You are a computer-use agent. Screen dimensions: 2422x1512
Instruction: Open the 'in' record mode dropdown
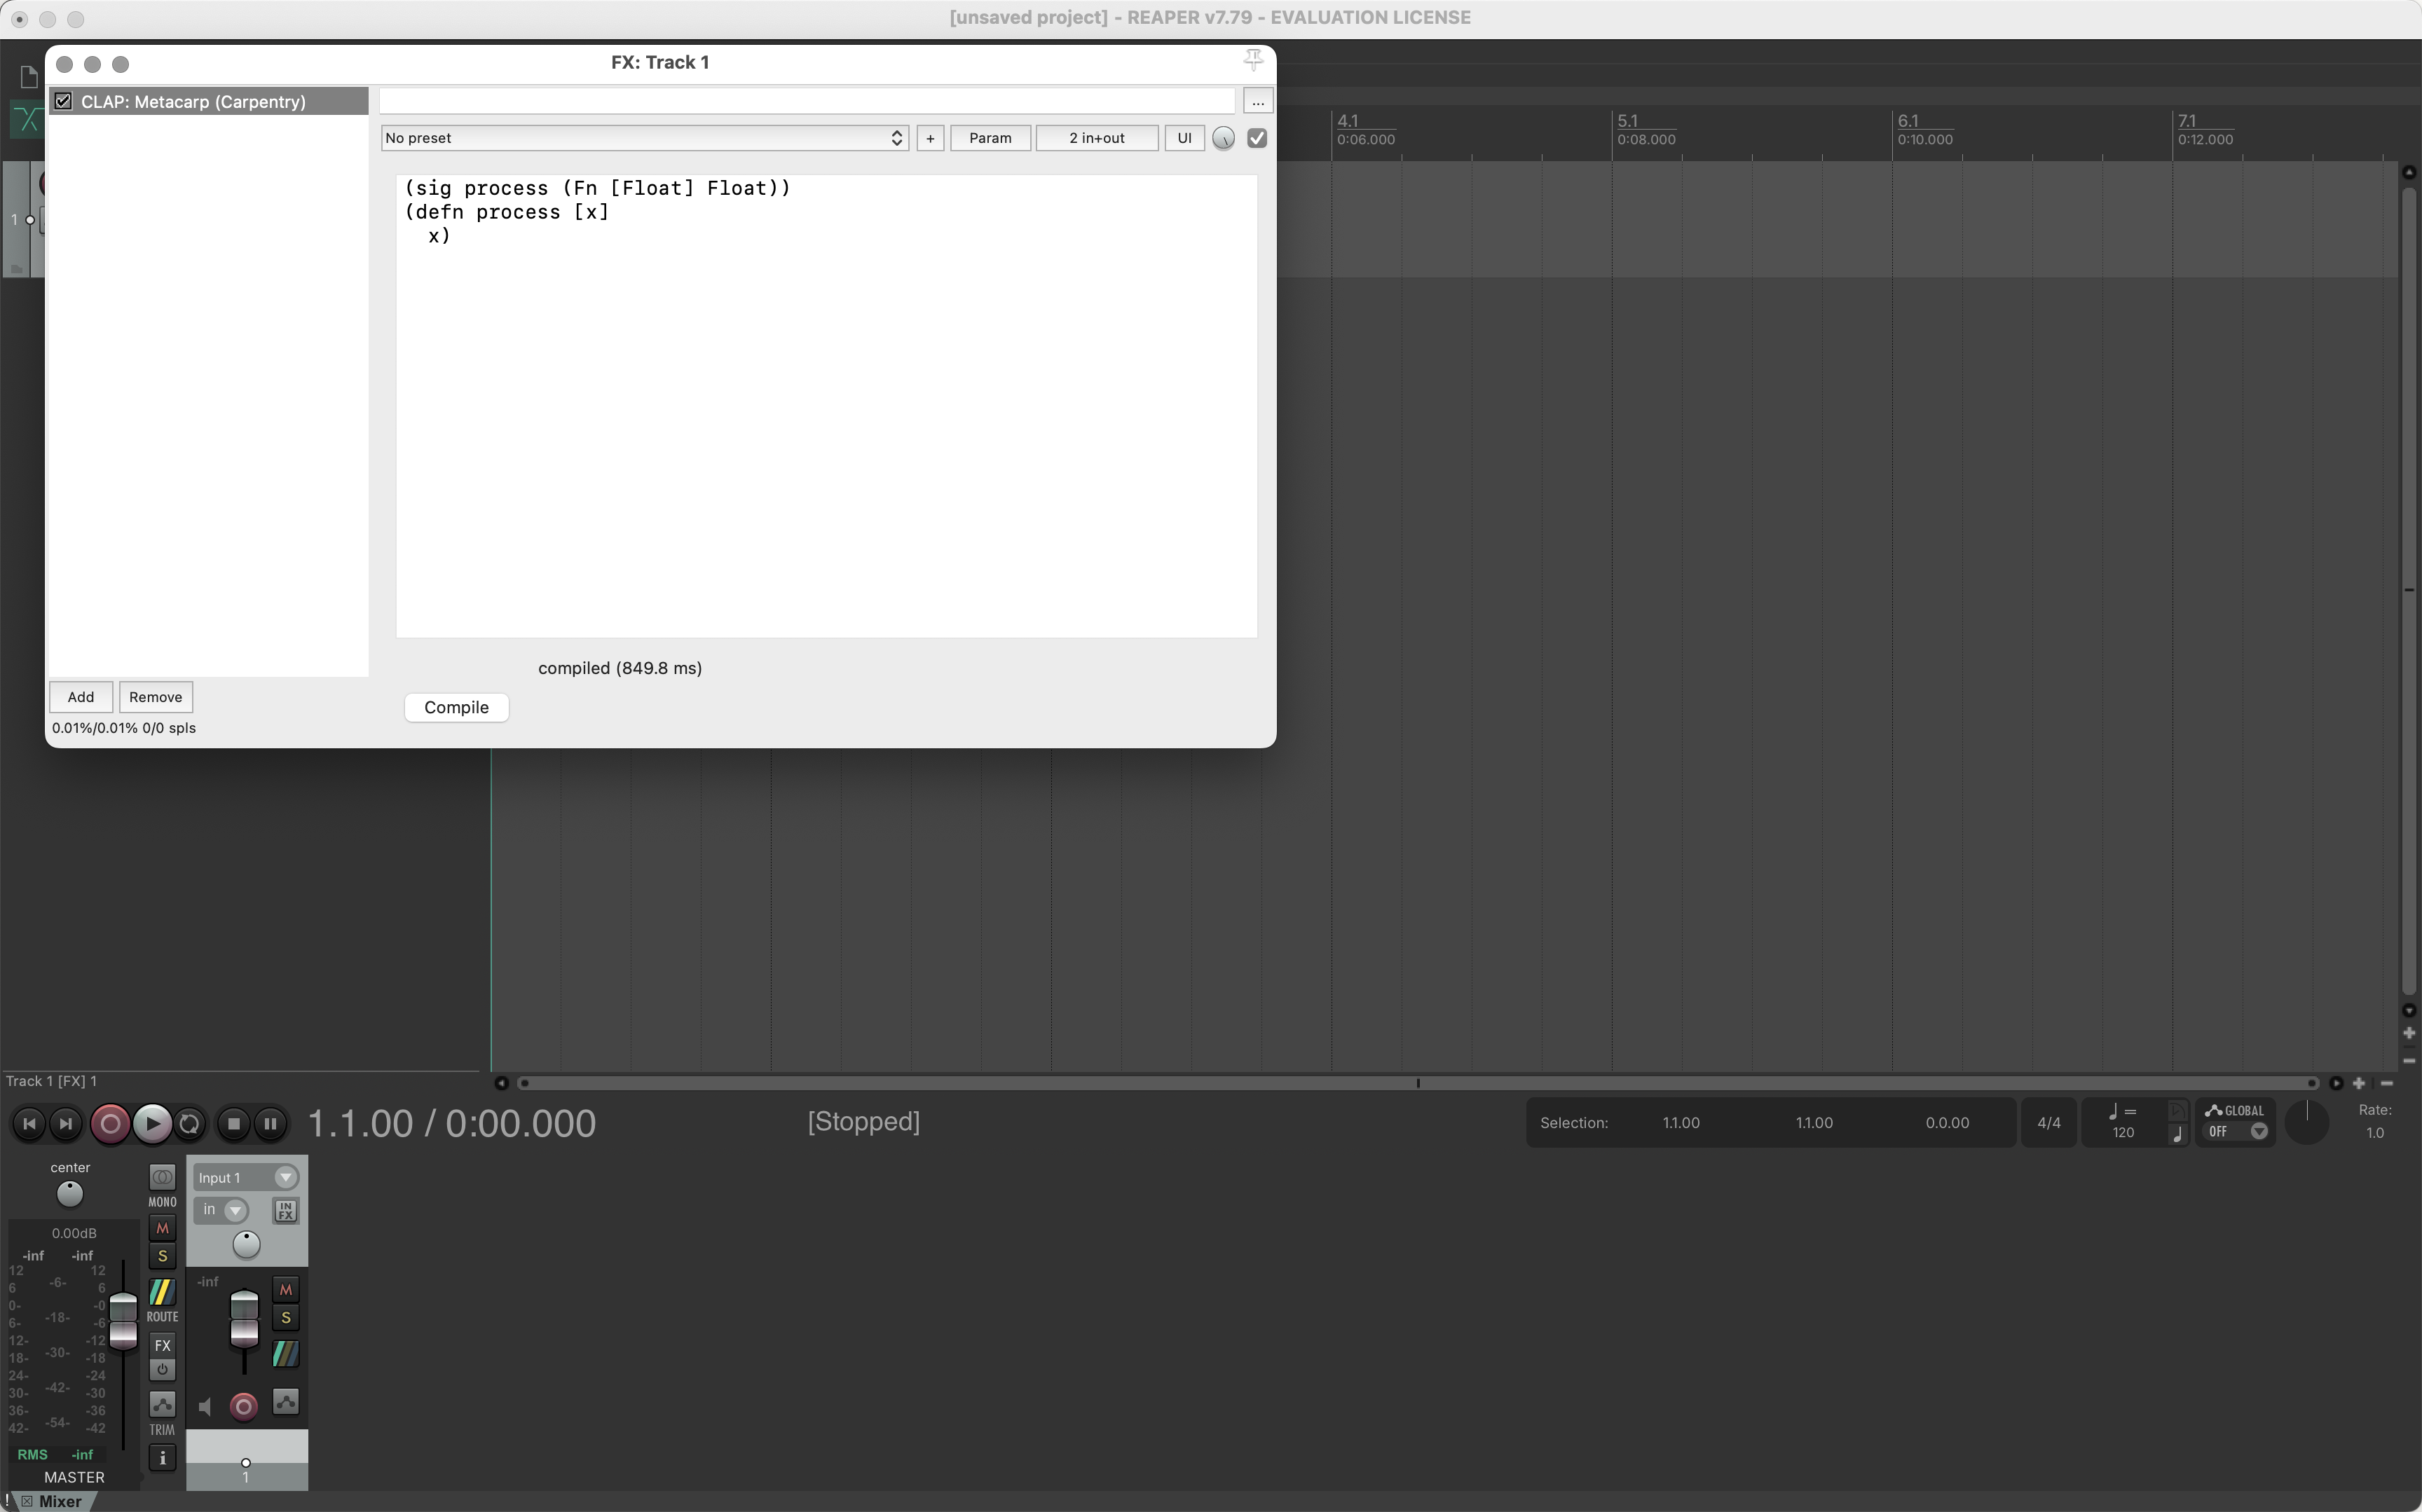tap(222, 1211)
